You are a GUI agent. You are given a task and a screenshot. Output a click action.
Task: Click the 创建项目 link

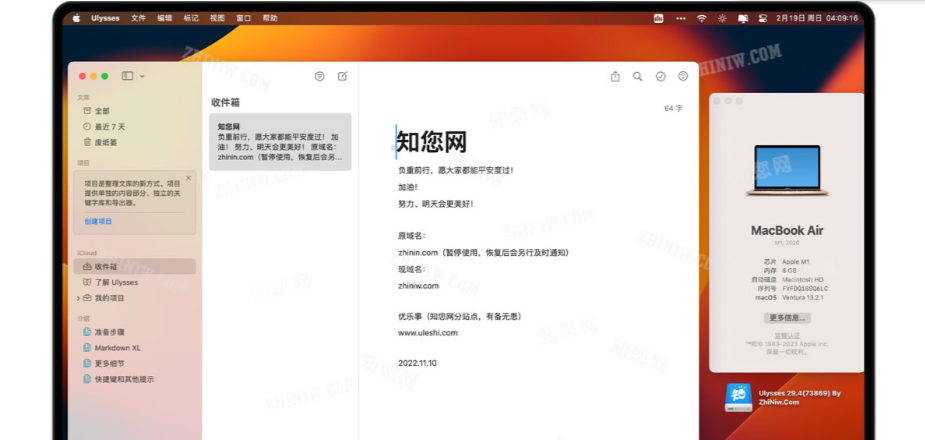click(x=98, y=221)
